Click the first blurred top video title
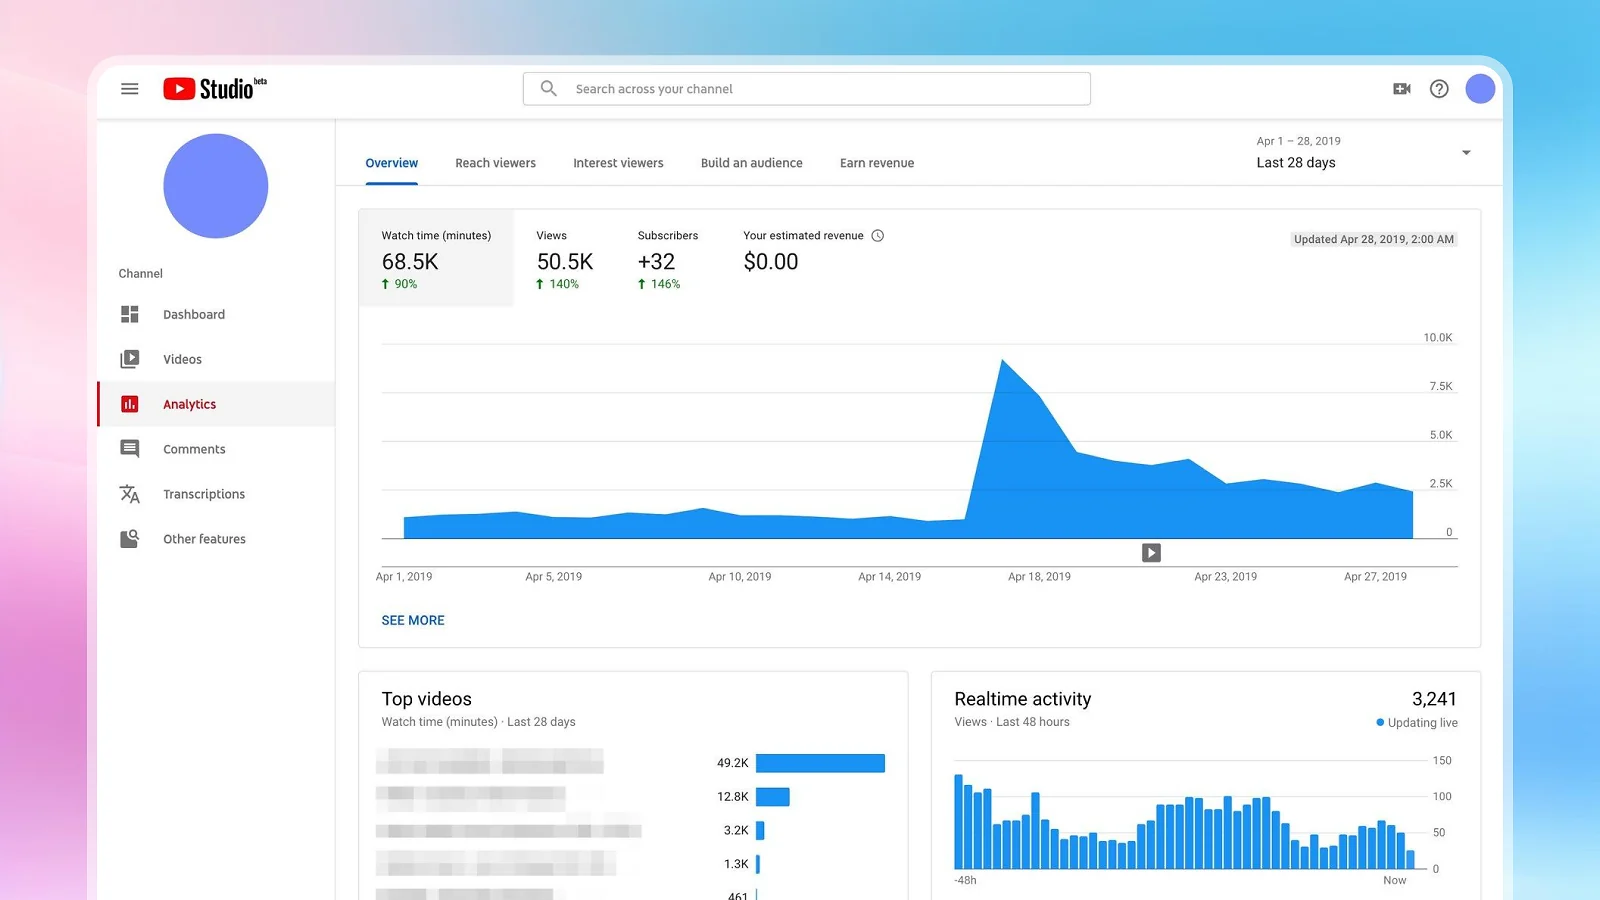The image size is (1600, 900). pyautogui.click(x=490, y=762)
